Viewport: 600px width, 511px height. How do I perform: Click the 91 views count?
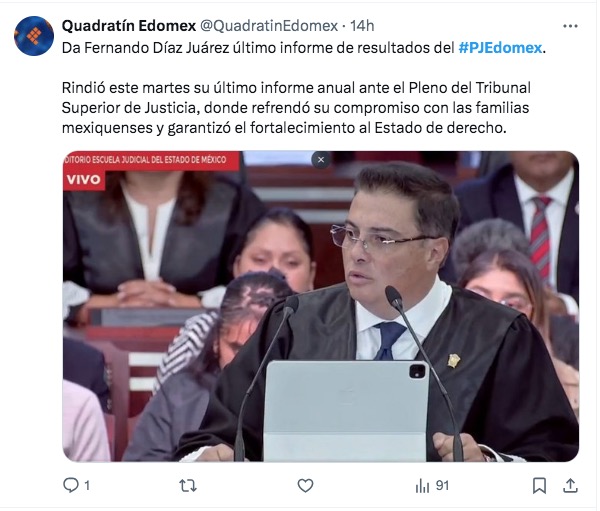(x=442, y=486)
